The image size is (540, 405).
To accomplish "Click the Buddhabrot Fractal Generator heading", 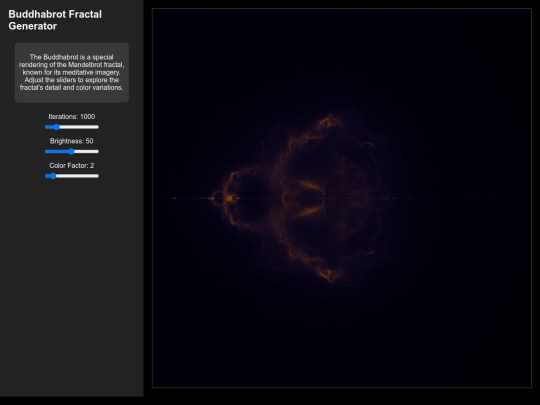I will click(x=55, y=20).
